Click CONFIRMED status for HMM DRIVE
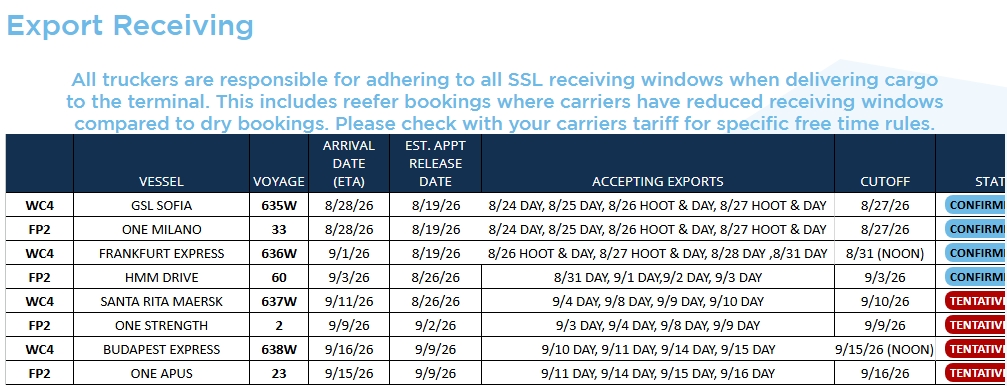 [976, 277]
